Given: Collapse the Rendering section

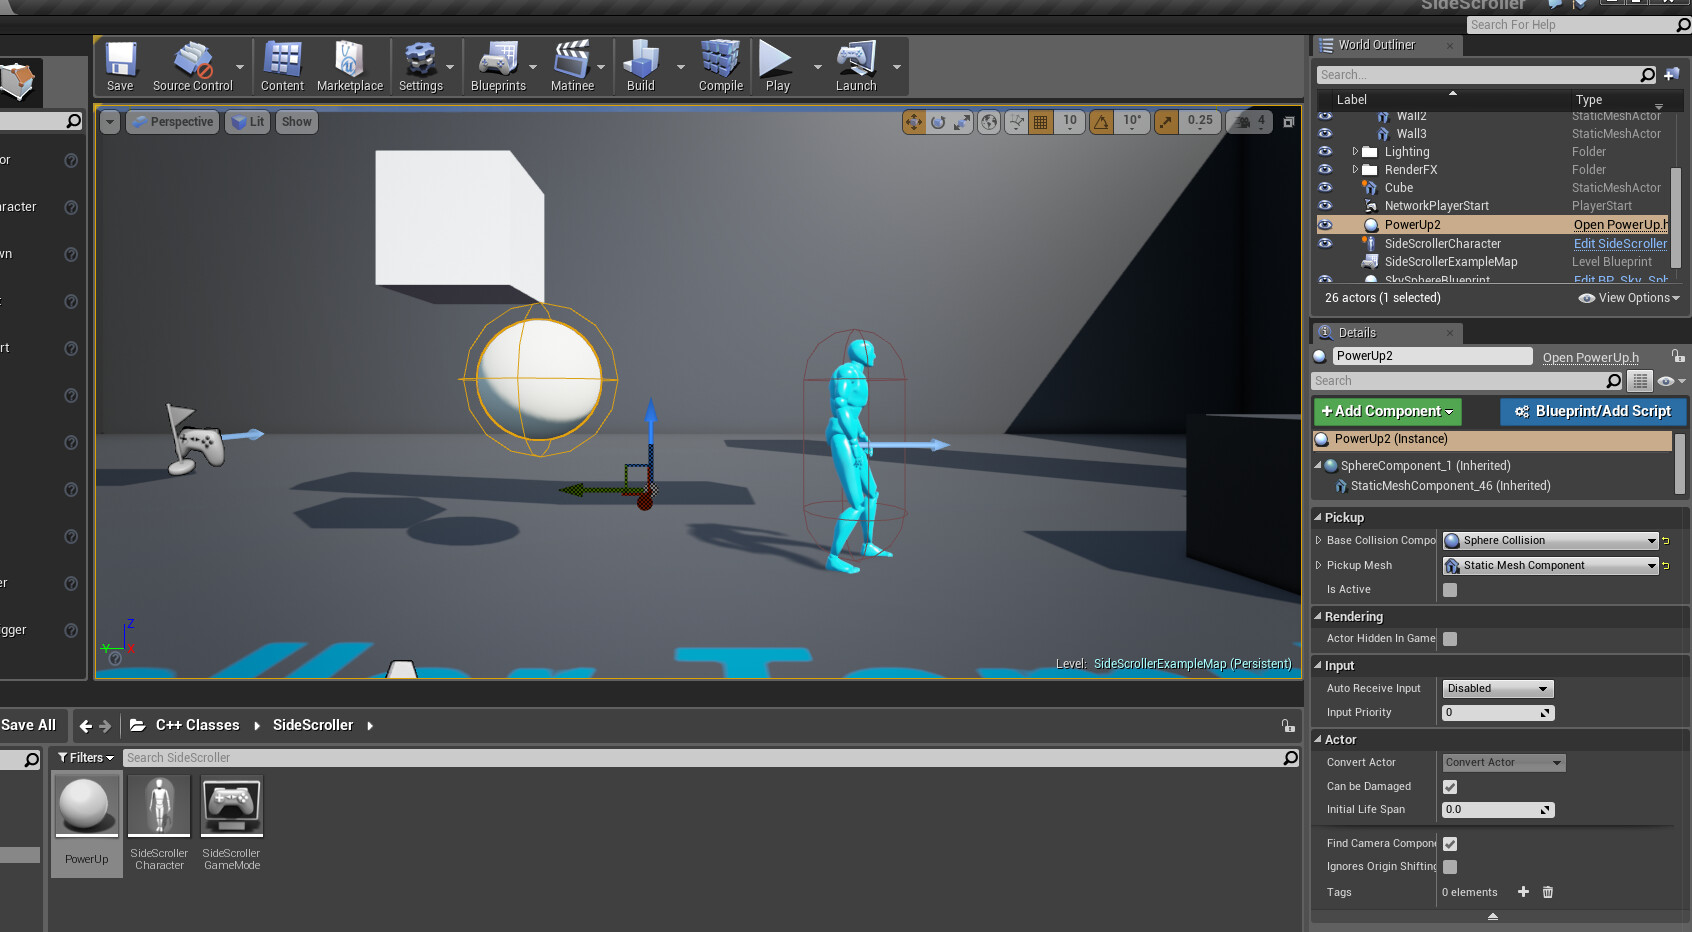Looking at the screenshot, I should (x=1318, y=617).
